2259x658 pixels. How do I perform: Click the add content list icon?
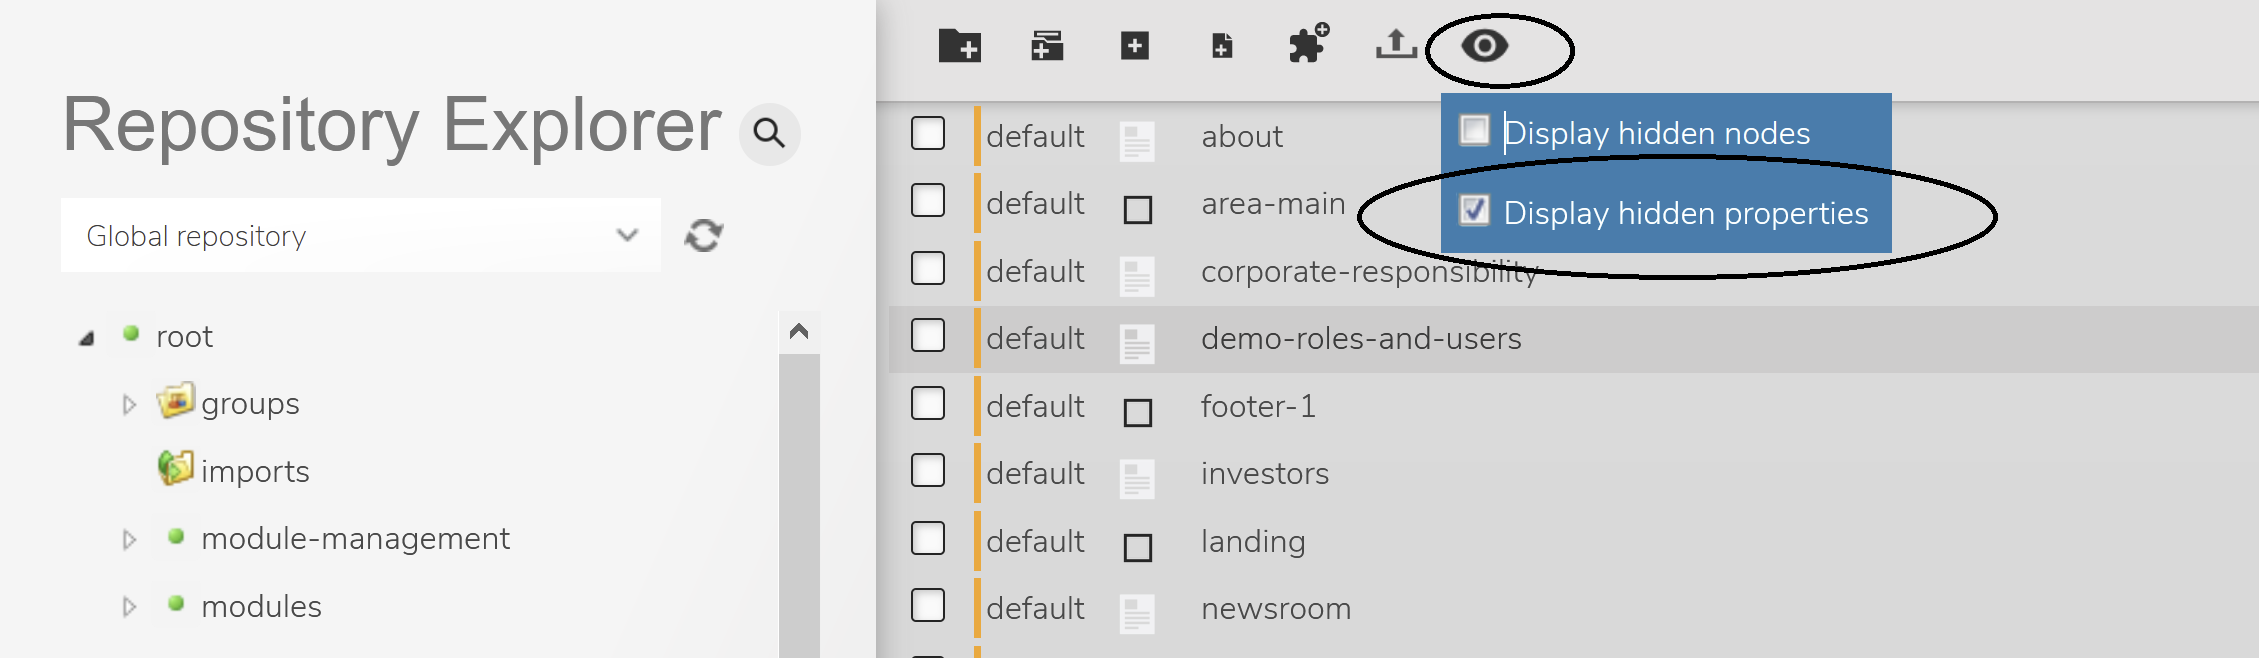(1047, 46)
